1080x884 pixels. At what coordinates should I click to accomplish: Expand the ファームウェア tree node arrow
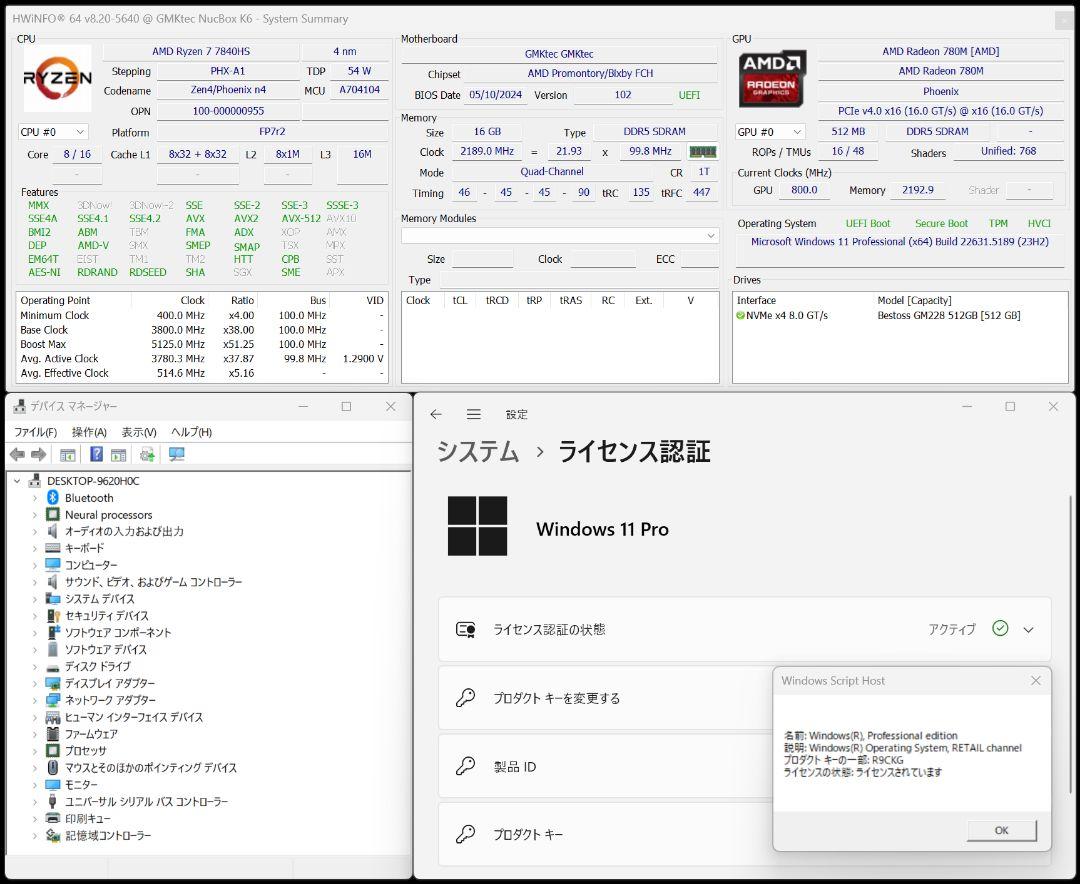[34, 734]
